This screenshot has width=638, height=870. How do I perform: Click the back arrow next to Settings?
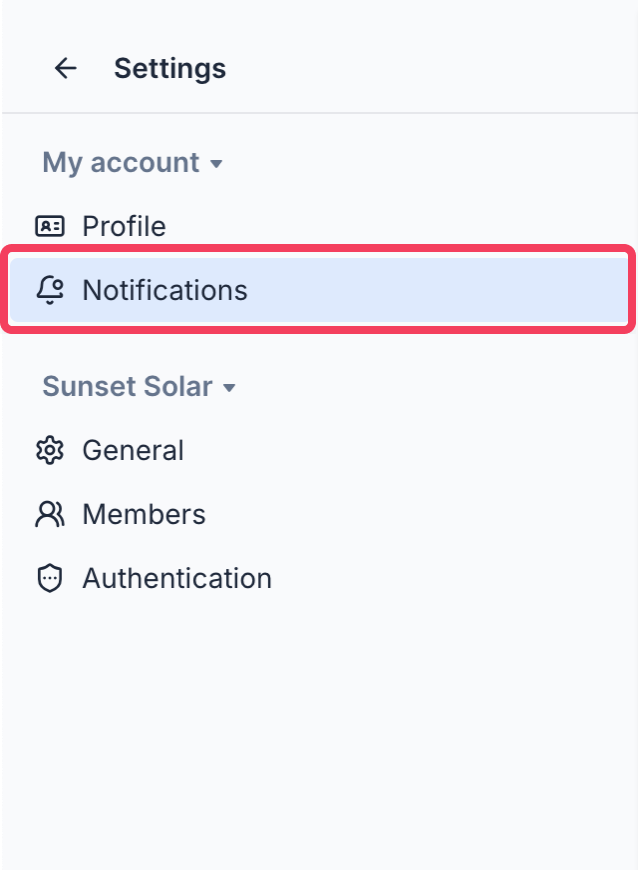[65, 68]
